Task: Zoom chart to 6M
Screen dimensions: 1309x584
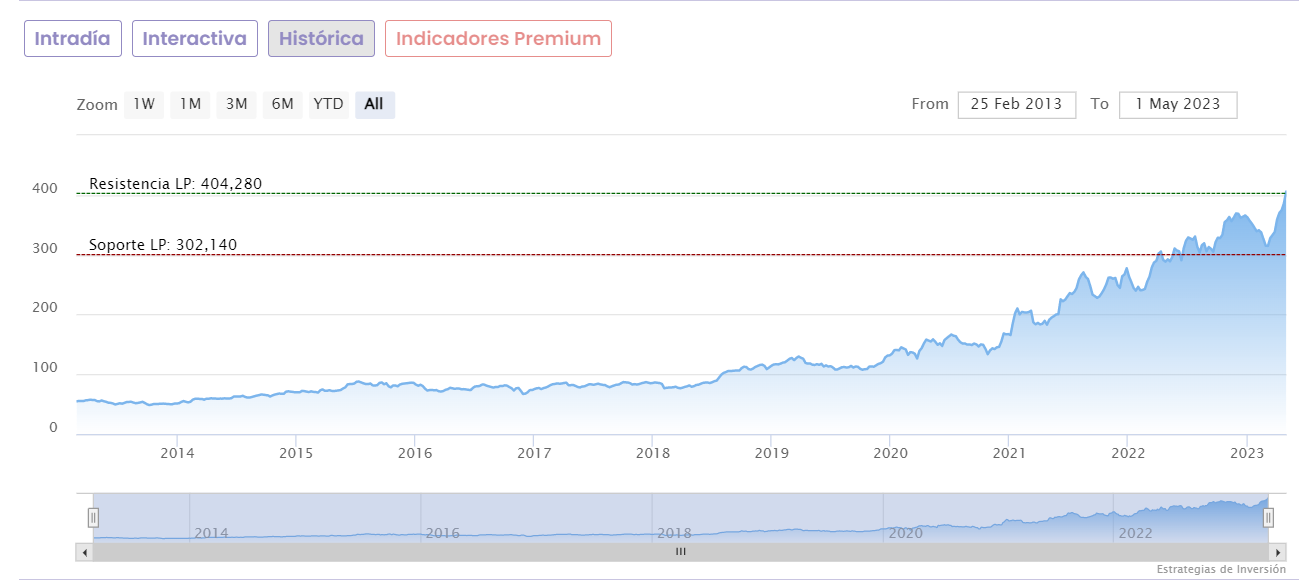Action: [x=282, y=104]
